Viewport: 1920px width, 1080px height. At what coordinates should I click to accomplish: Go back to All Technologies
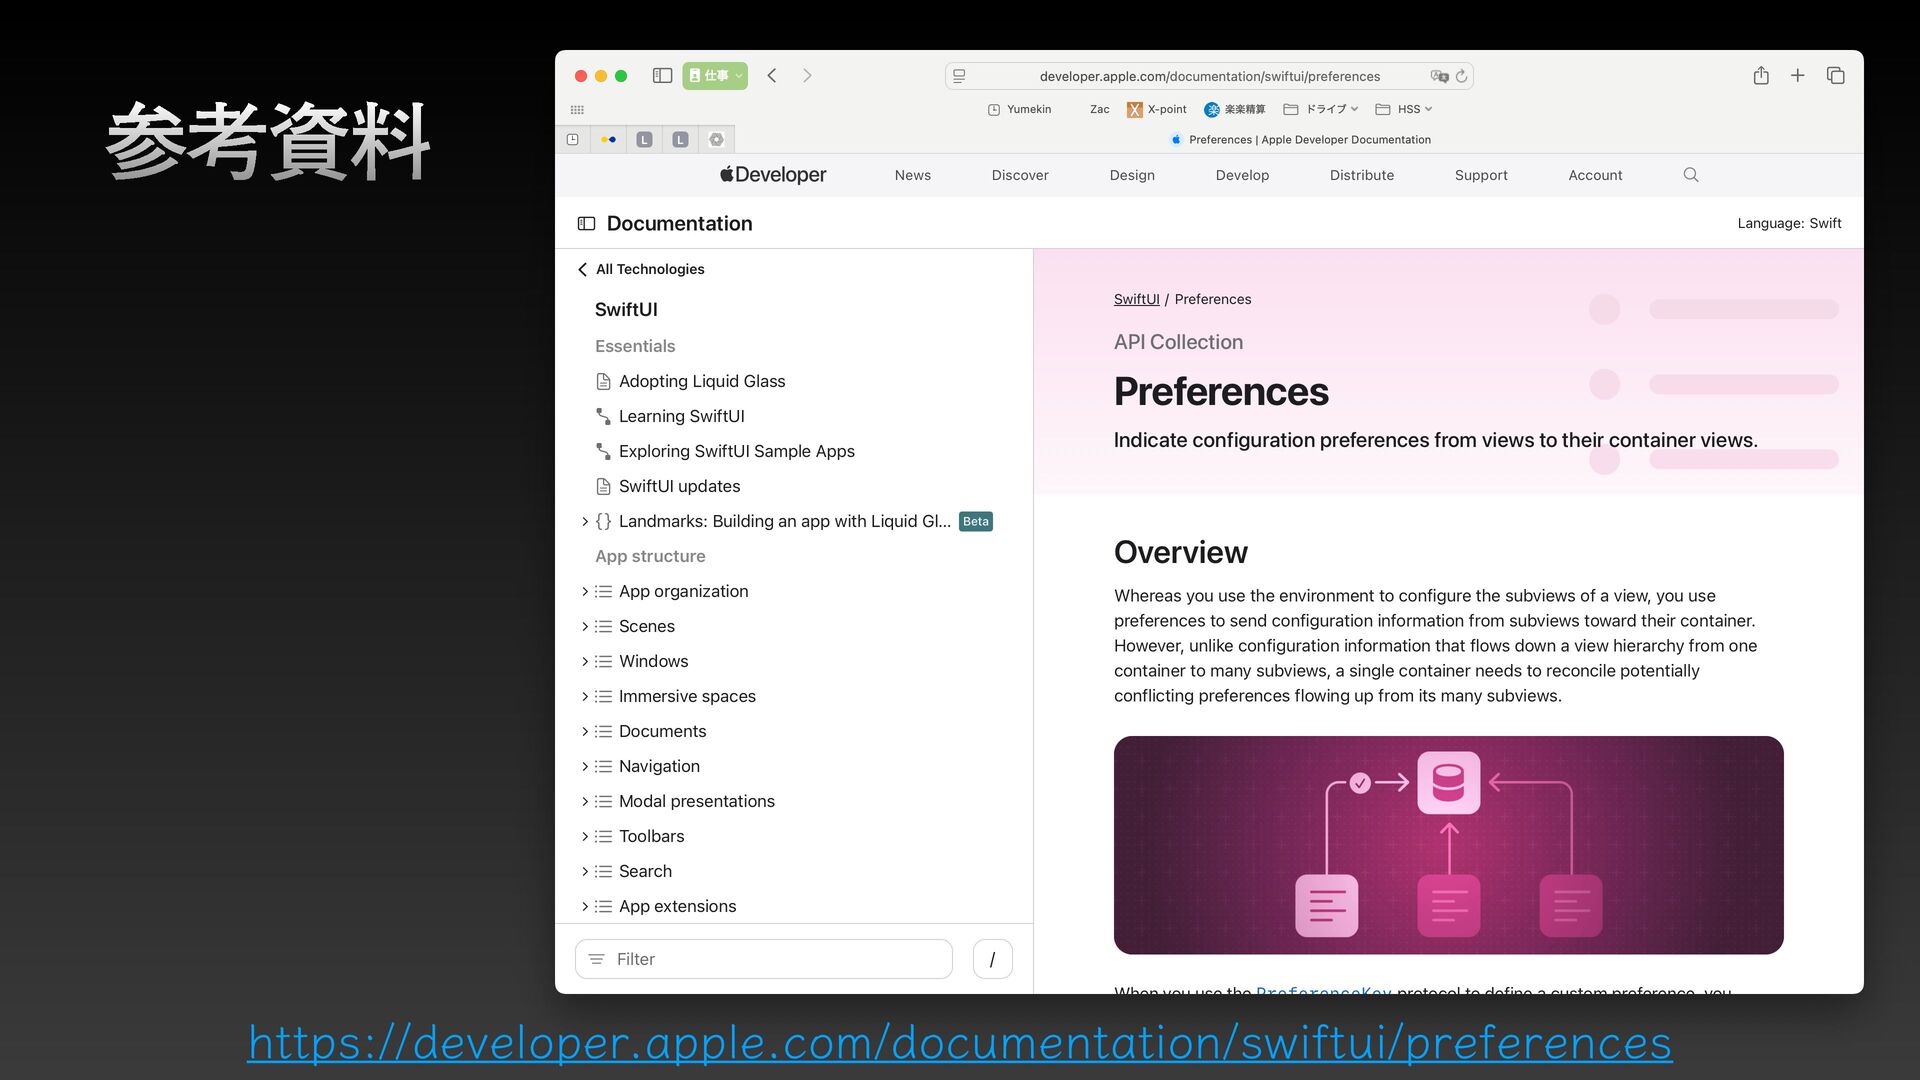click(641, 269)
